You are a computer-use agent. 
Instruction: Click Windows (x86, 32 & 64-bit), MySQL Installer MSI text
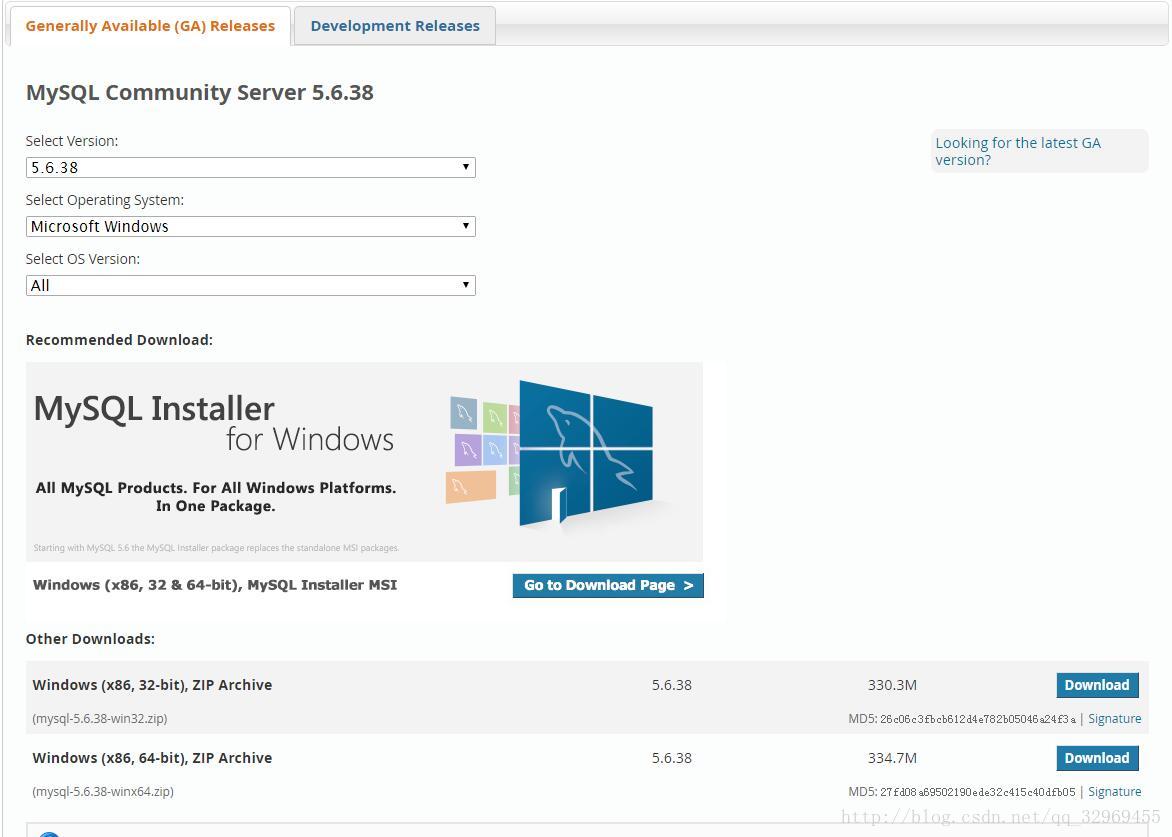[215, 585]
